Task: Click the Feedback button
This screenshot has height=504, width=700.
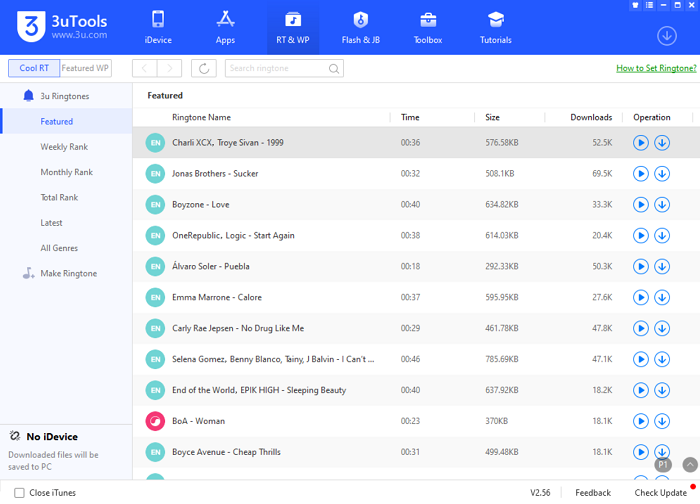Action: pos(593,492)
